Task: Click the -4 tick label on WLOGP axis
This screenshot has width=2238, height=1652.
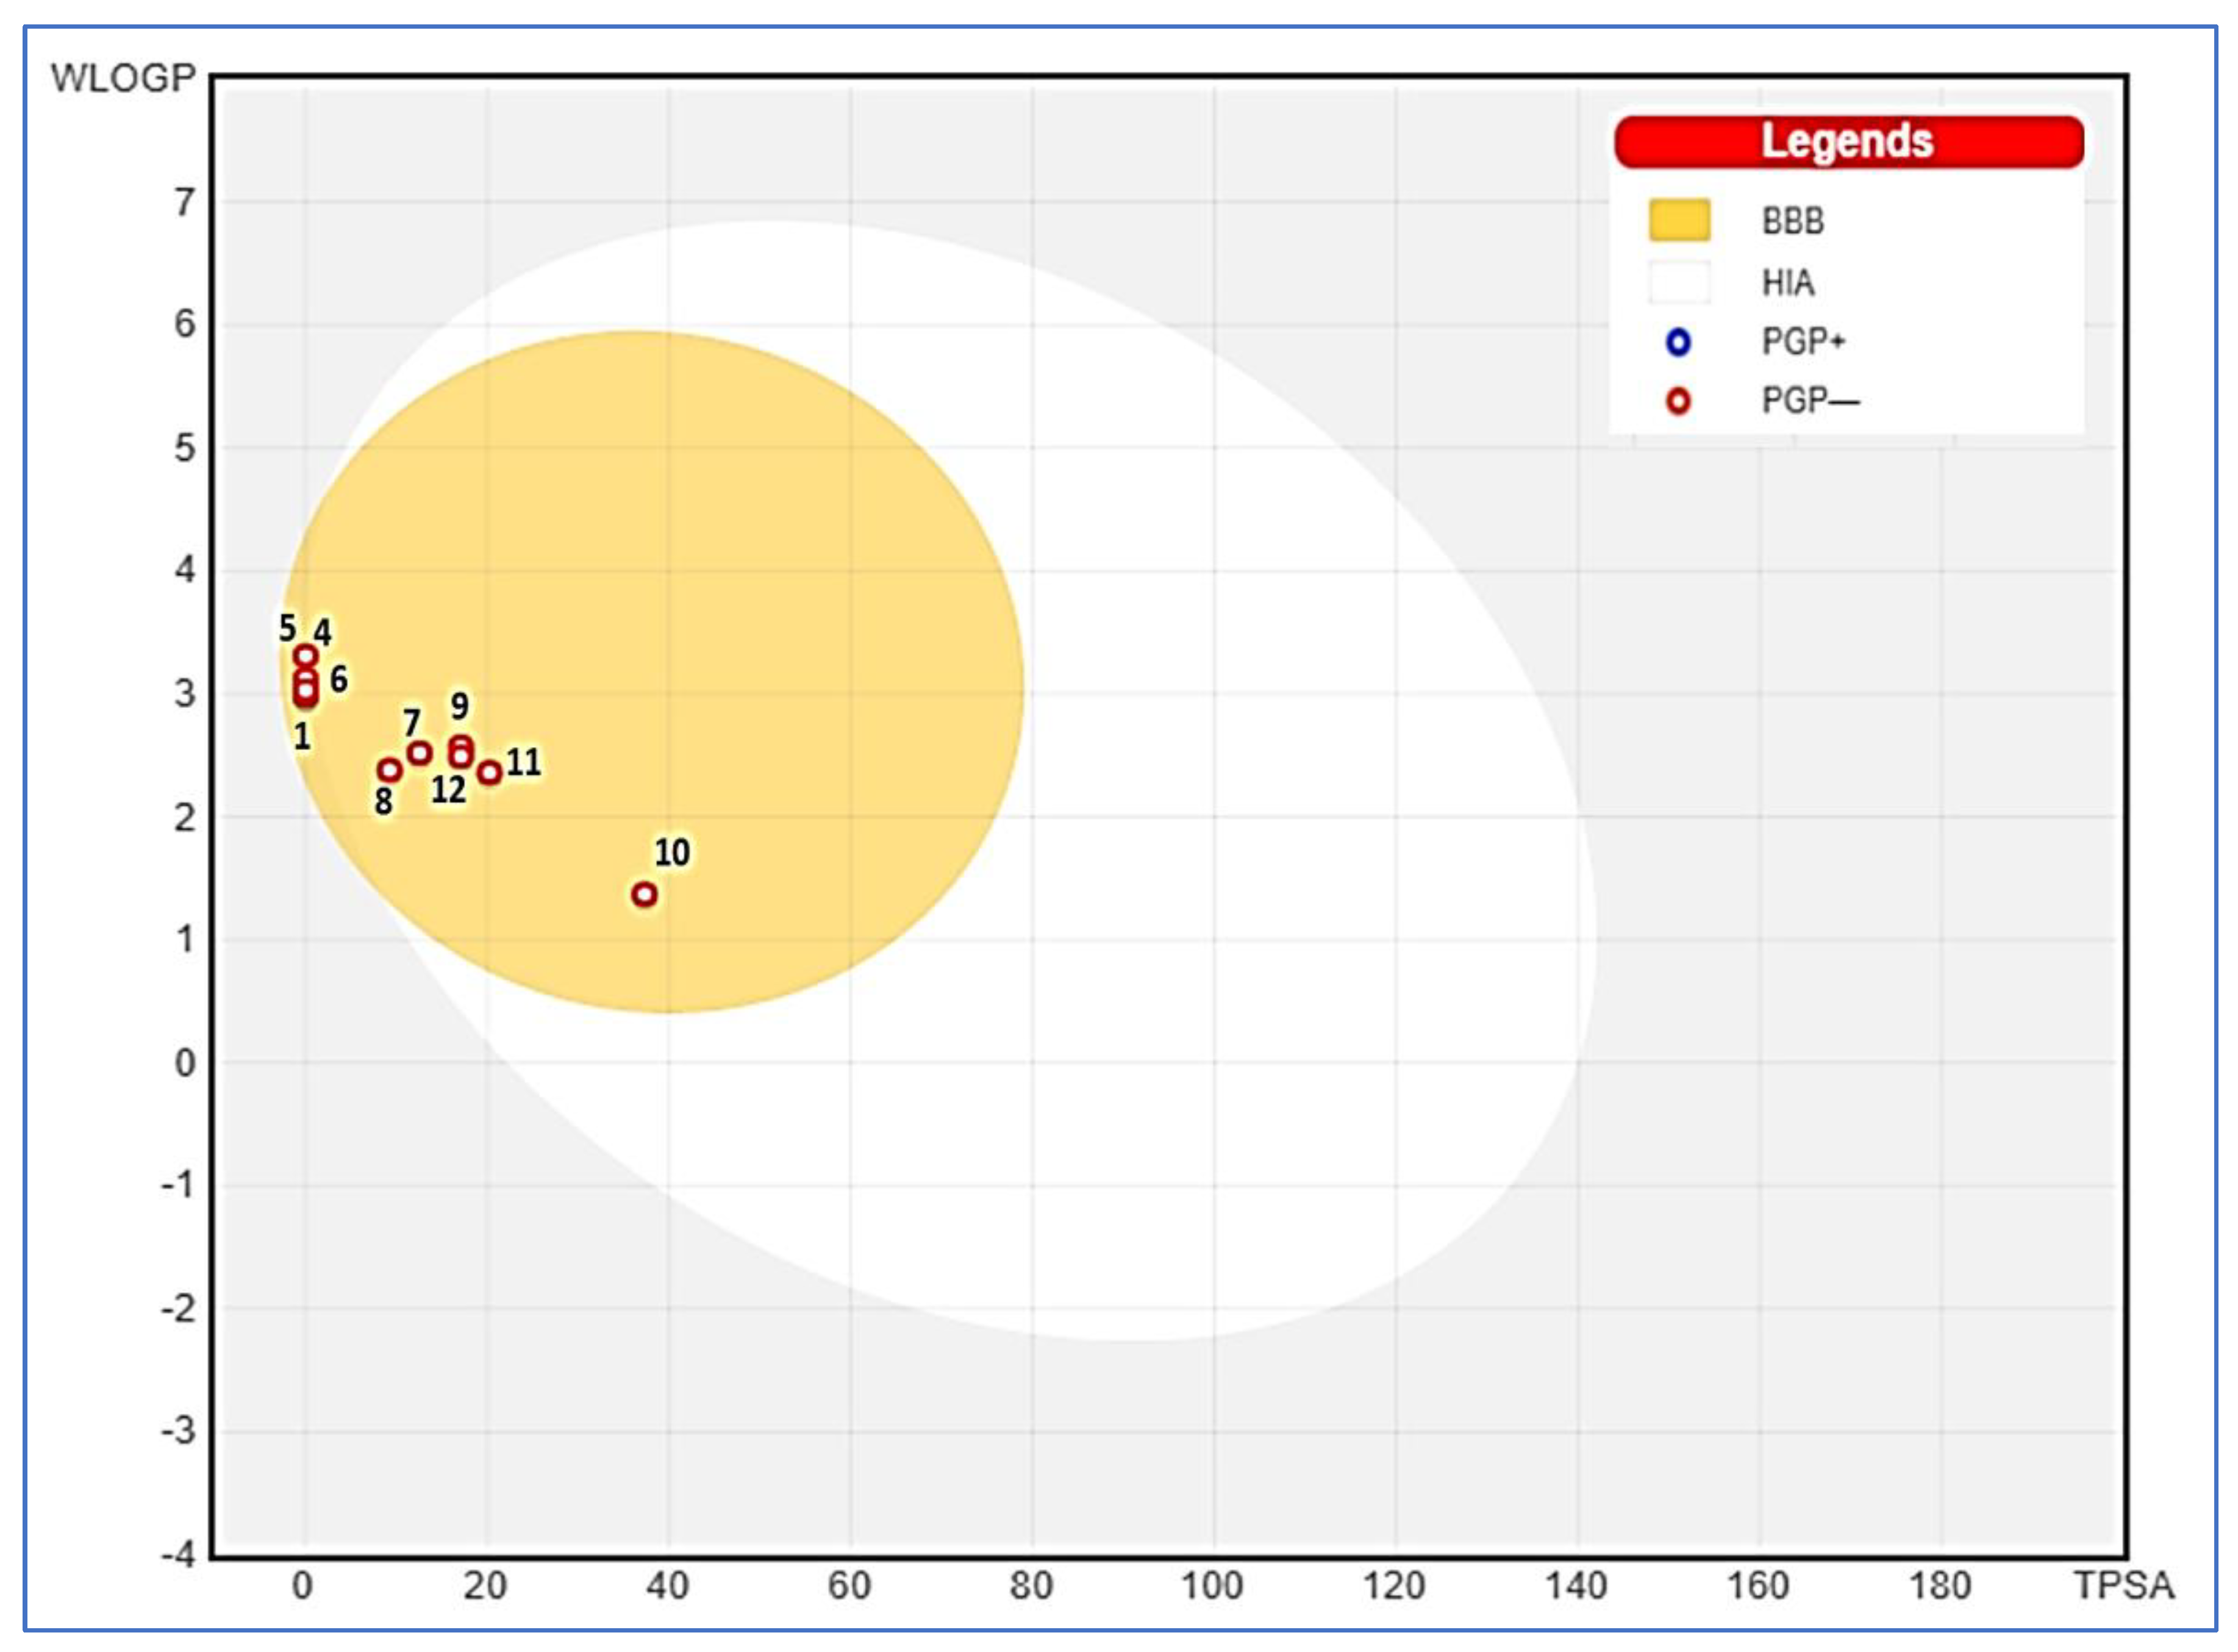Action: tap(179, 1555)
